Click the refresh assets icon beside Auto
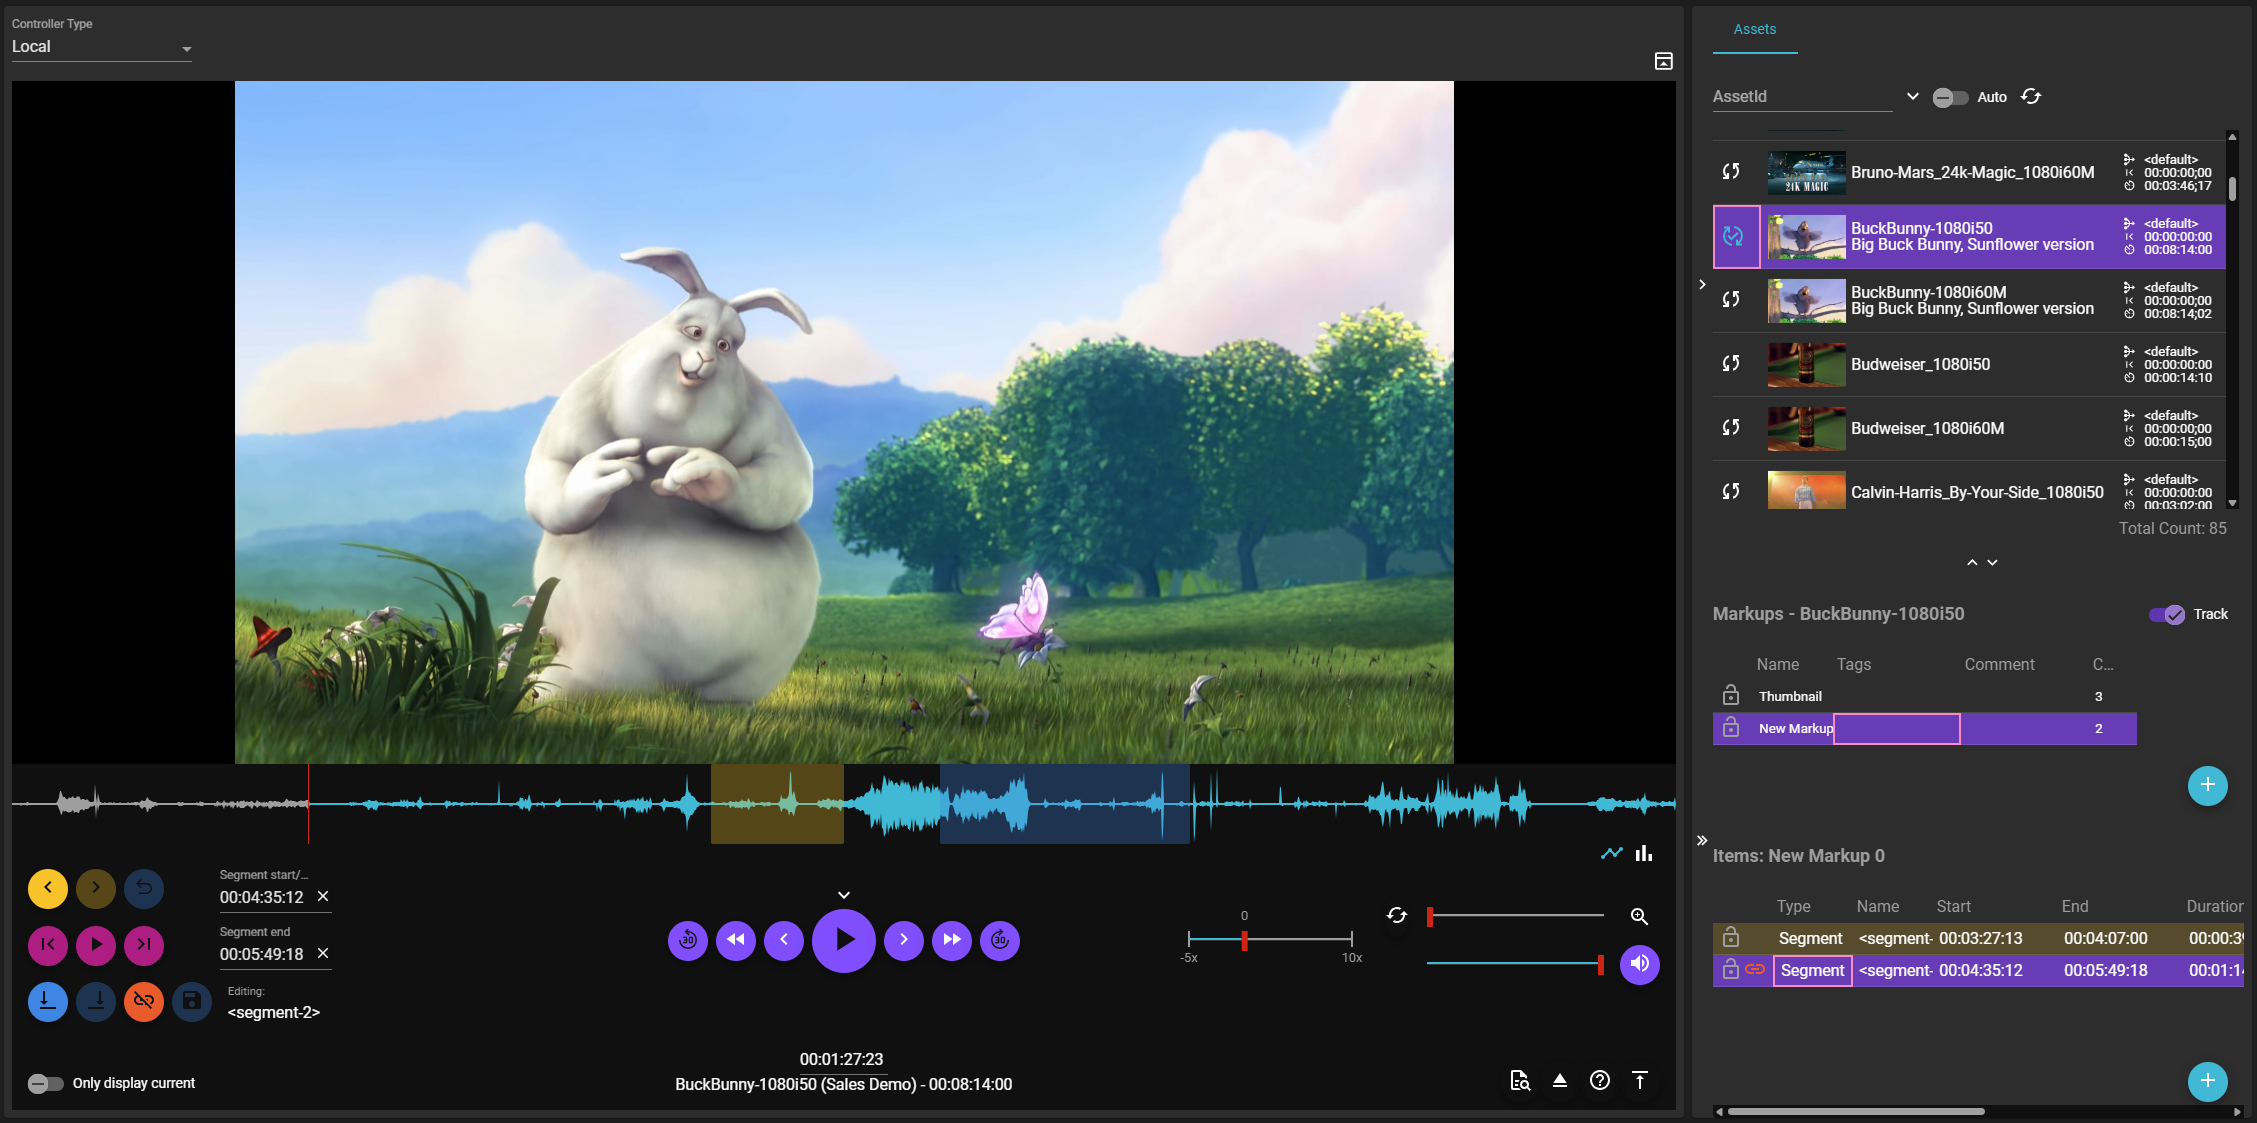 click(2031, 97)
